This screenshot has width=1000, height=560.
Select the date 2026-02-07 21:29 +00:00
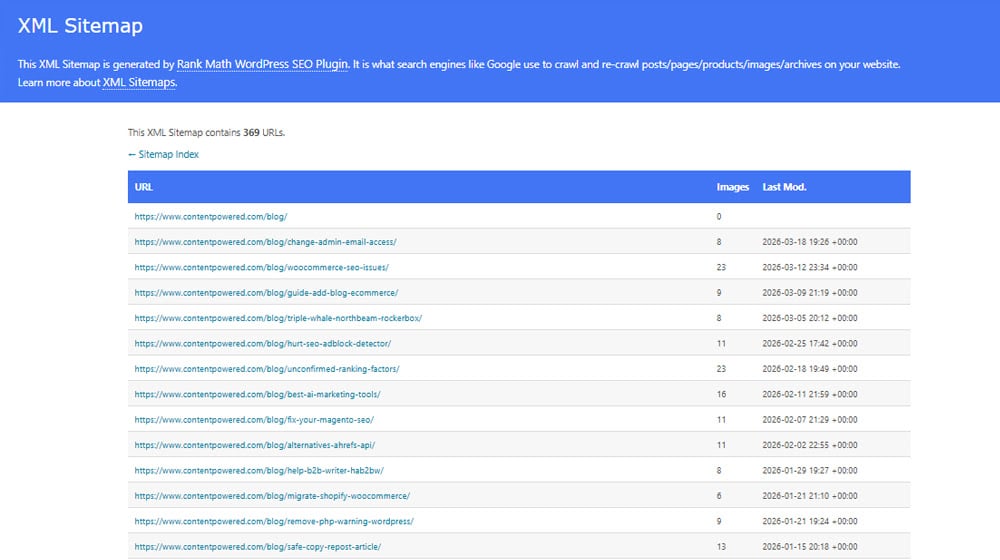[810, 420]
